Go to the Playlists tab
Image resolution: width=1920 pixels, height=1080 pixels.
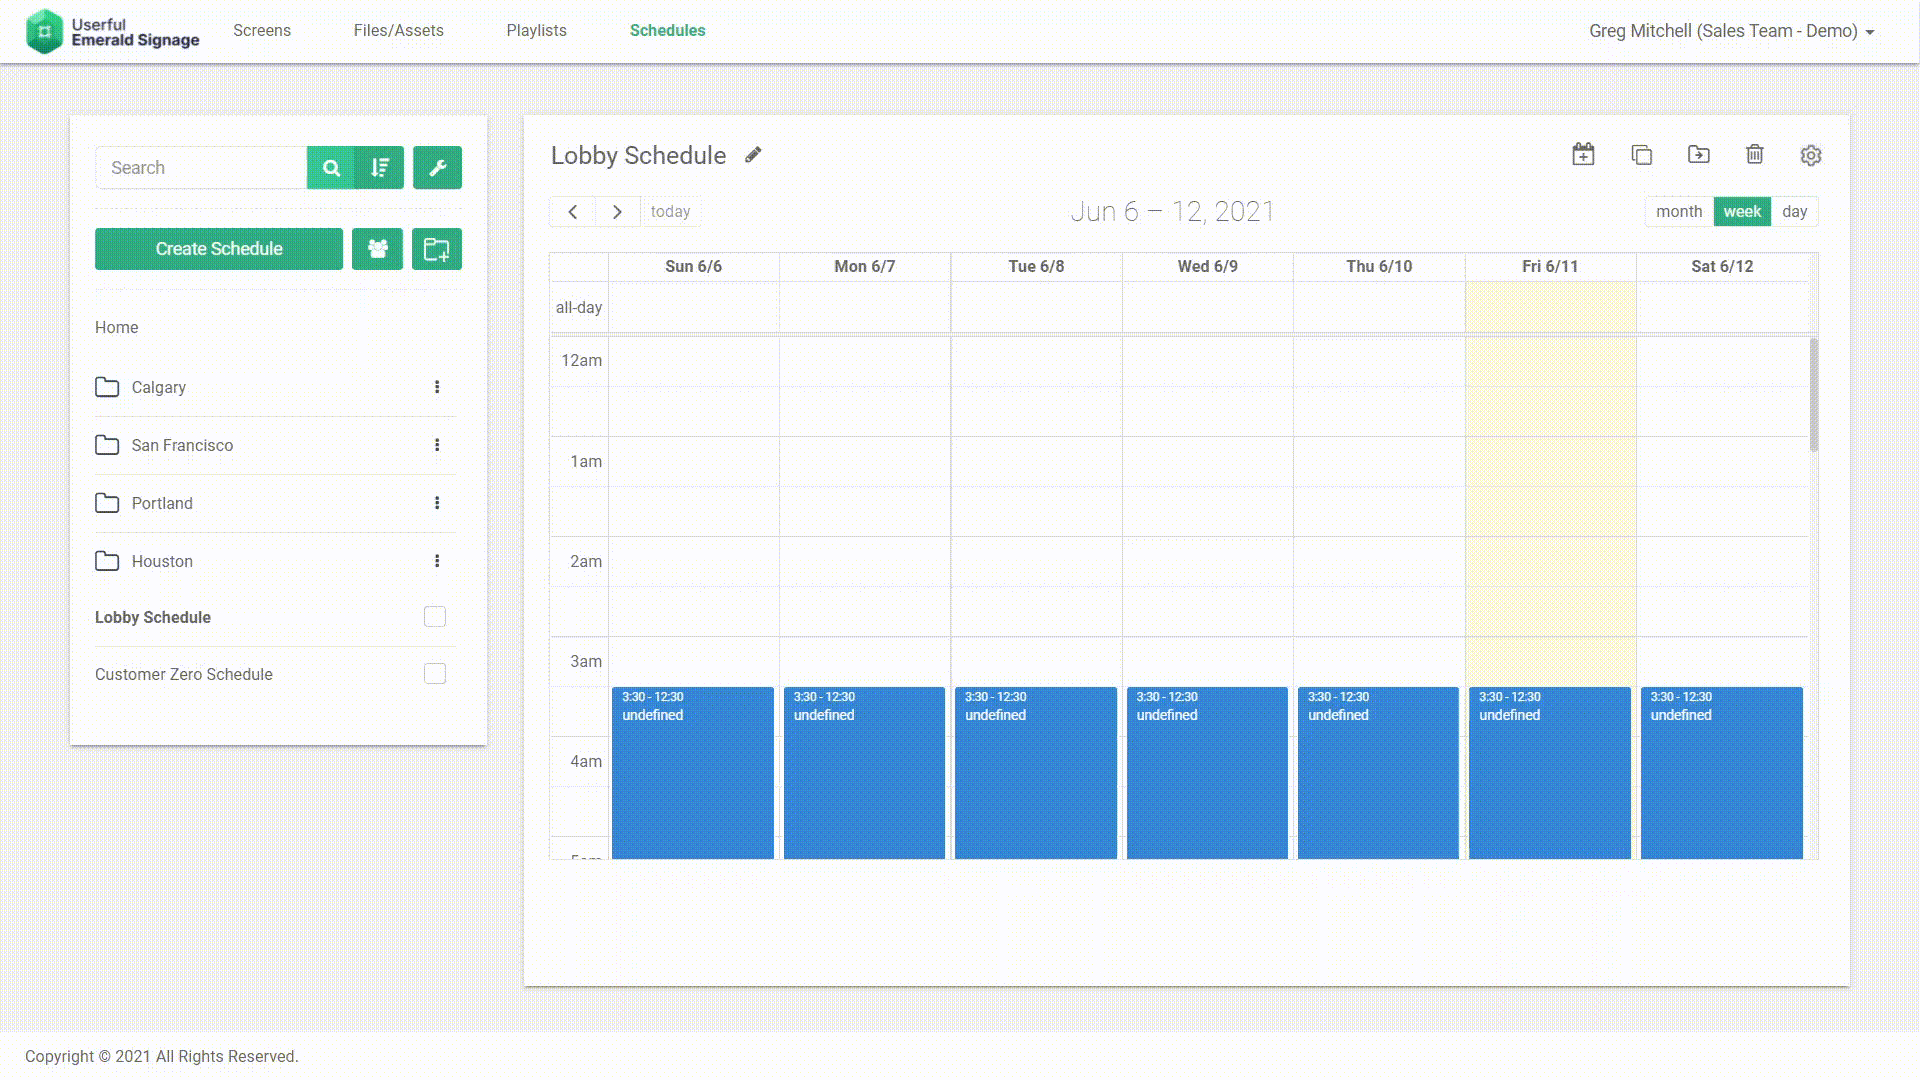[x=536, y=31]
